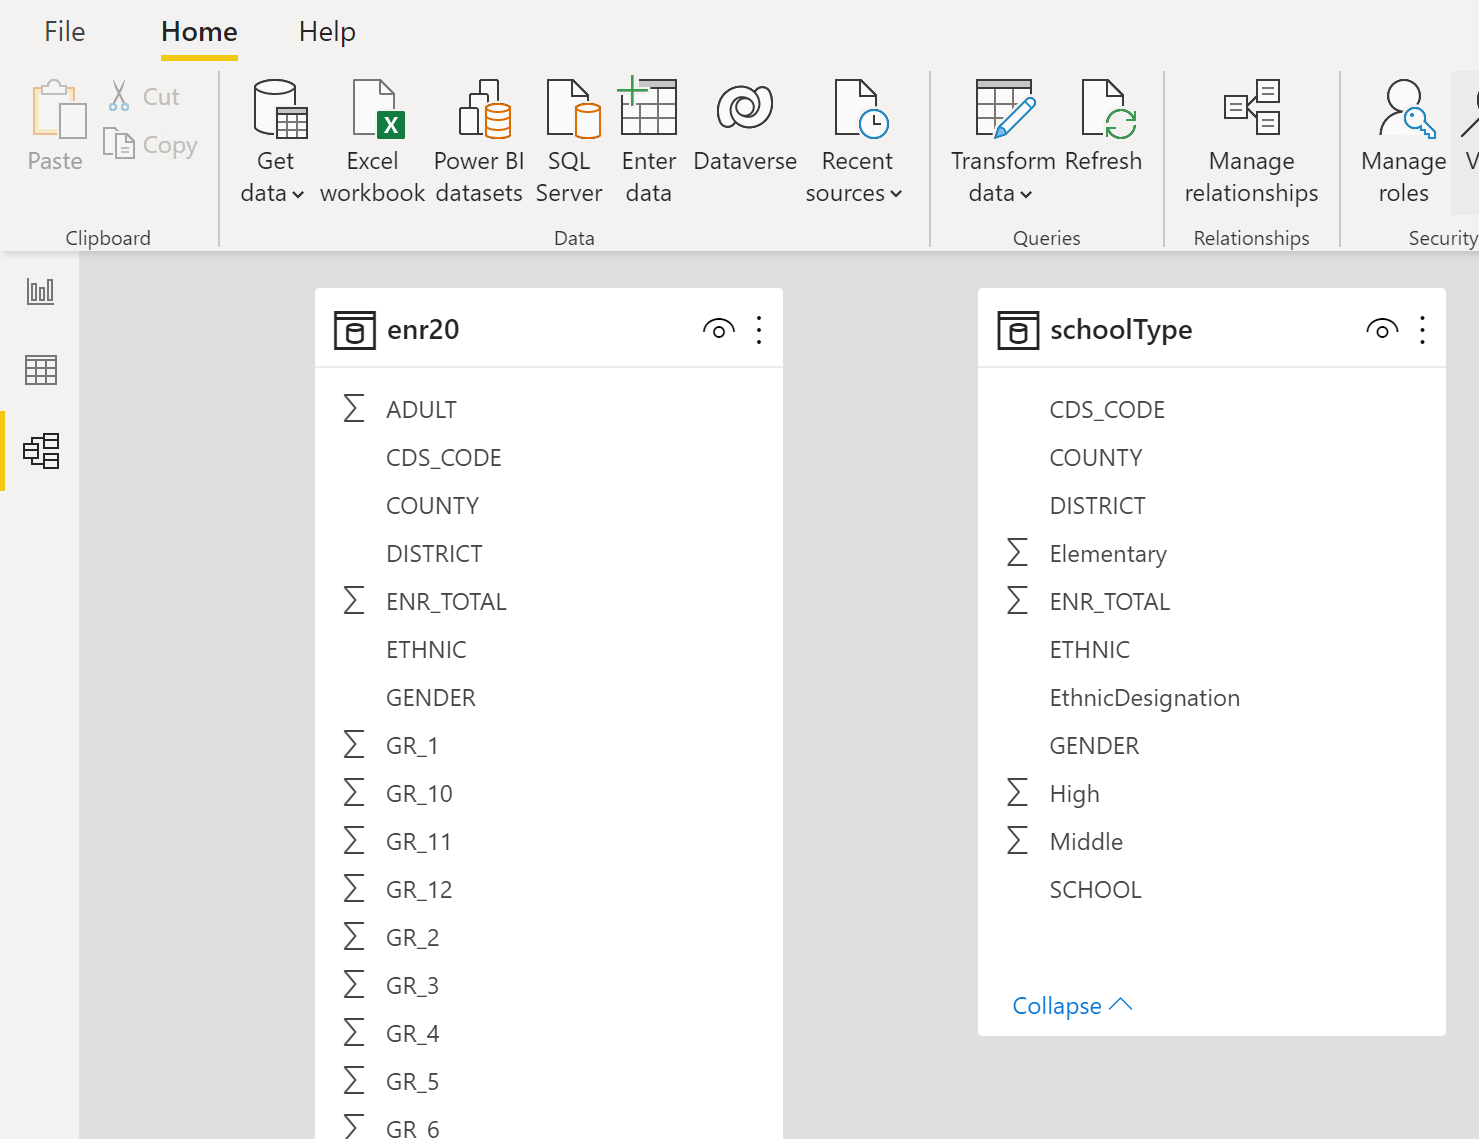
Task: Click the Paste clipboard icon
Action: pos(58,110)
